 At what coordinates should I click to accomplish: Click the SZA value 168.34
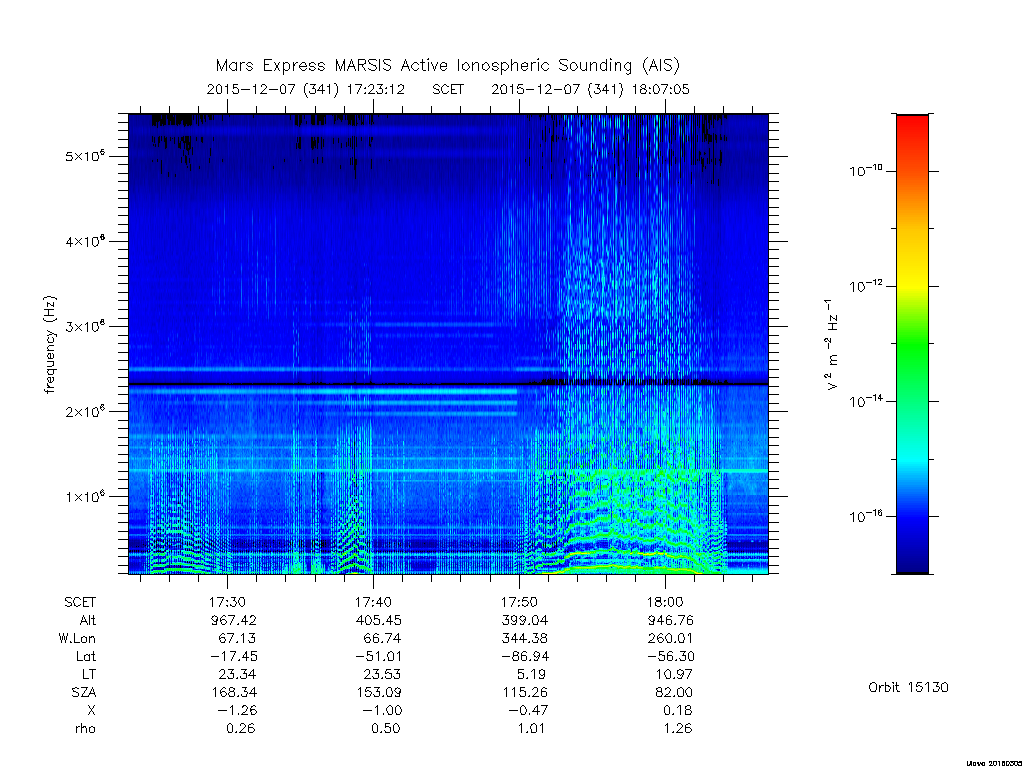click(234, 692)
